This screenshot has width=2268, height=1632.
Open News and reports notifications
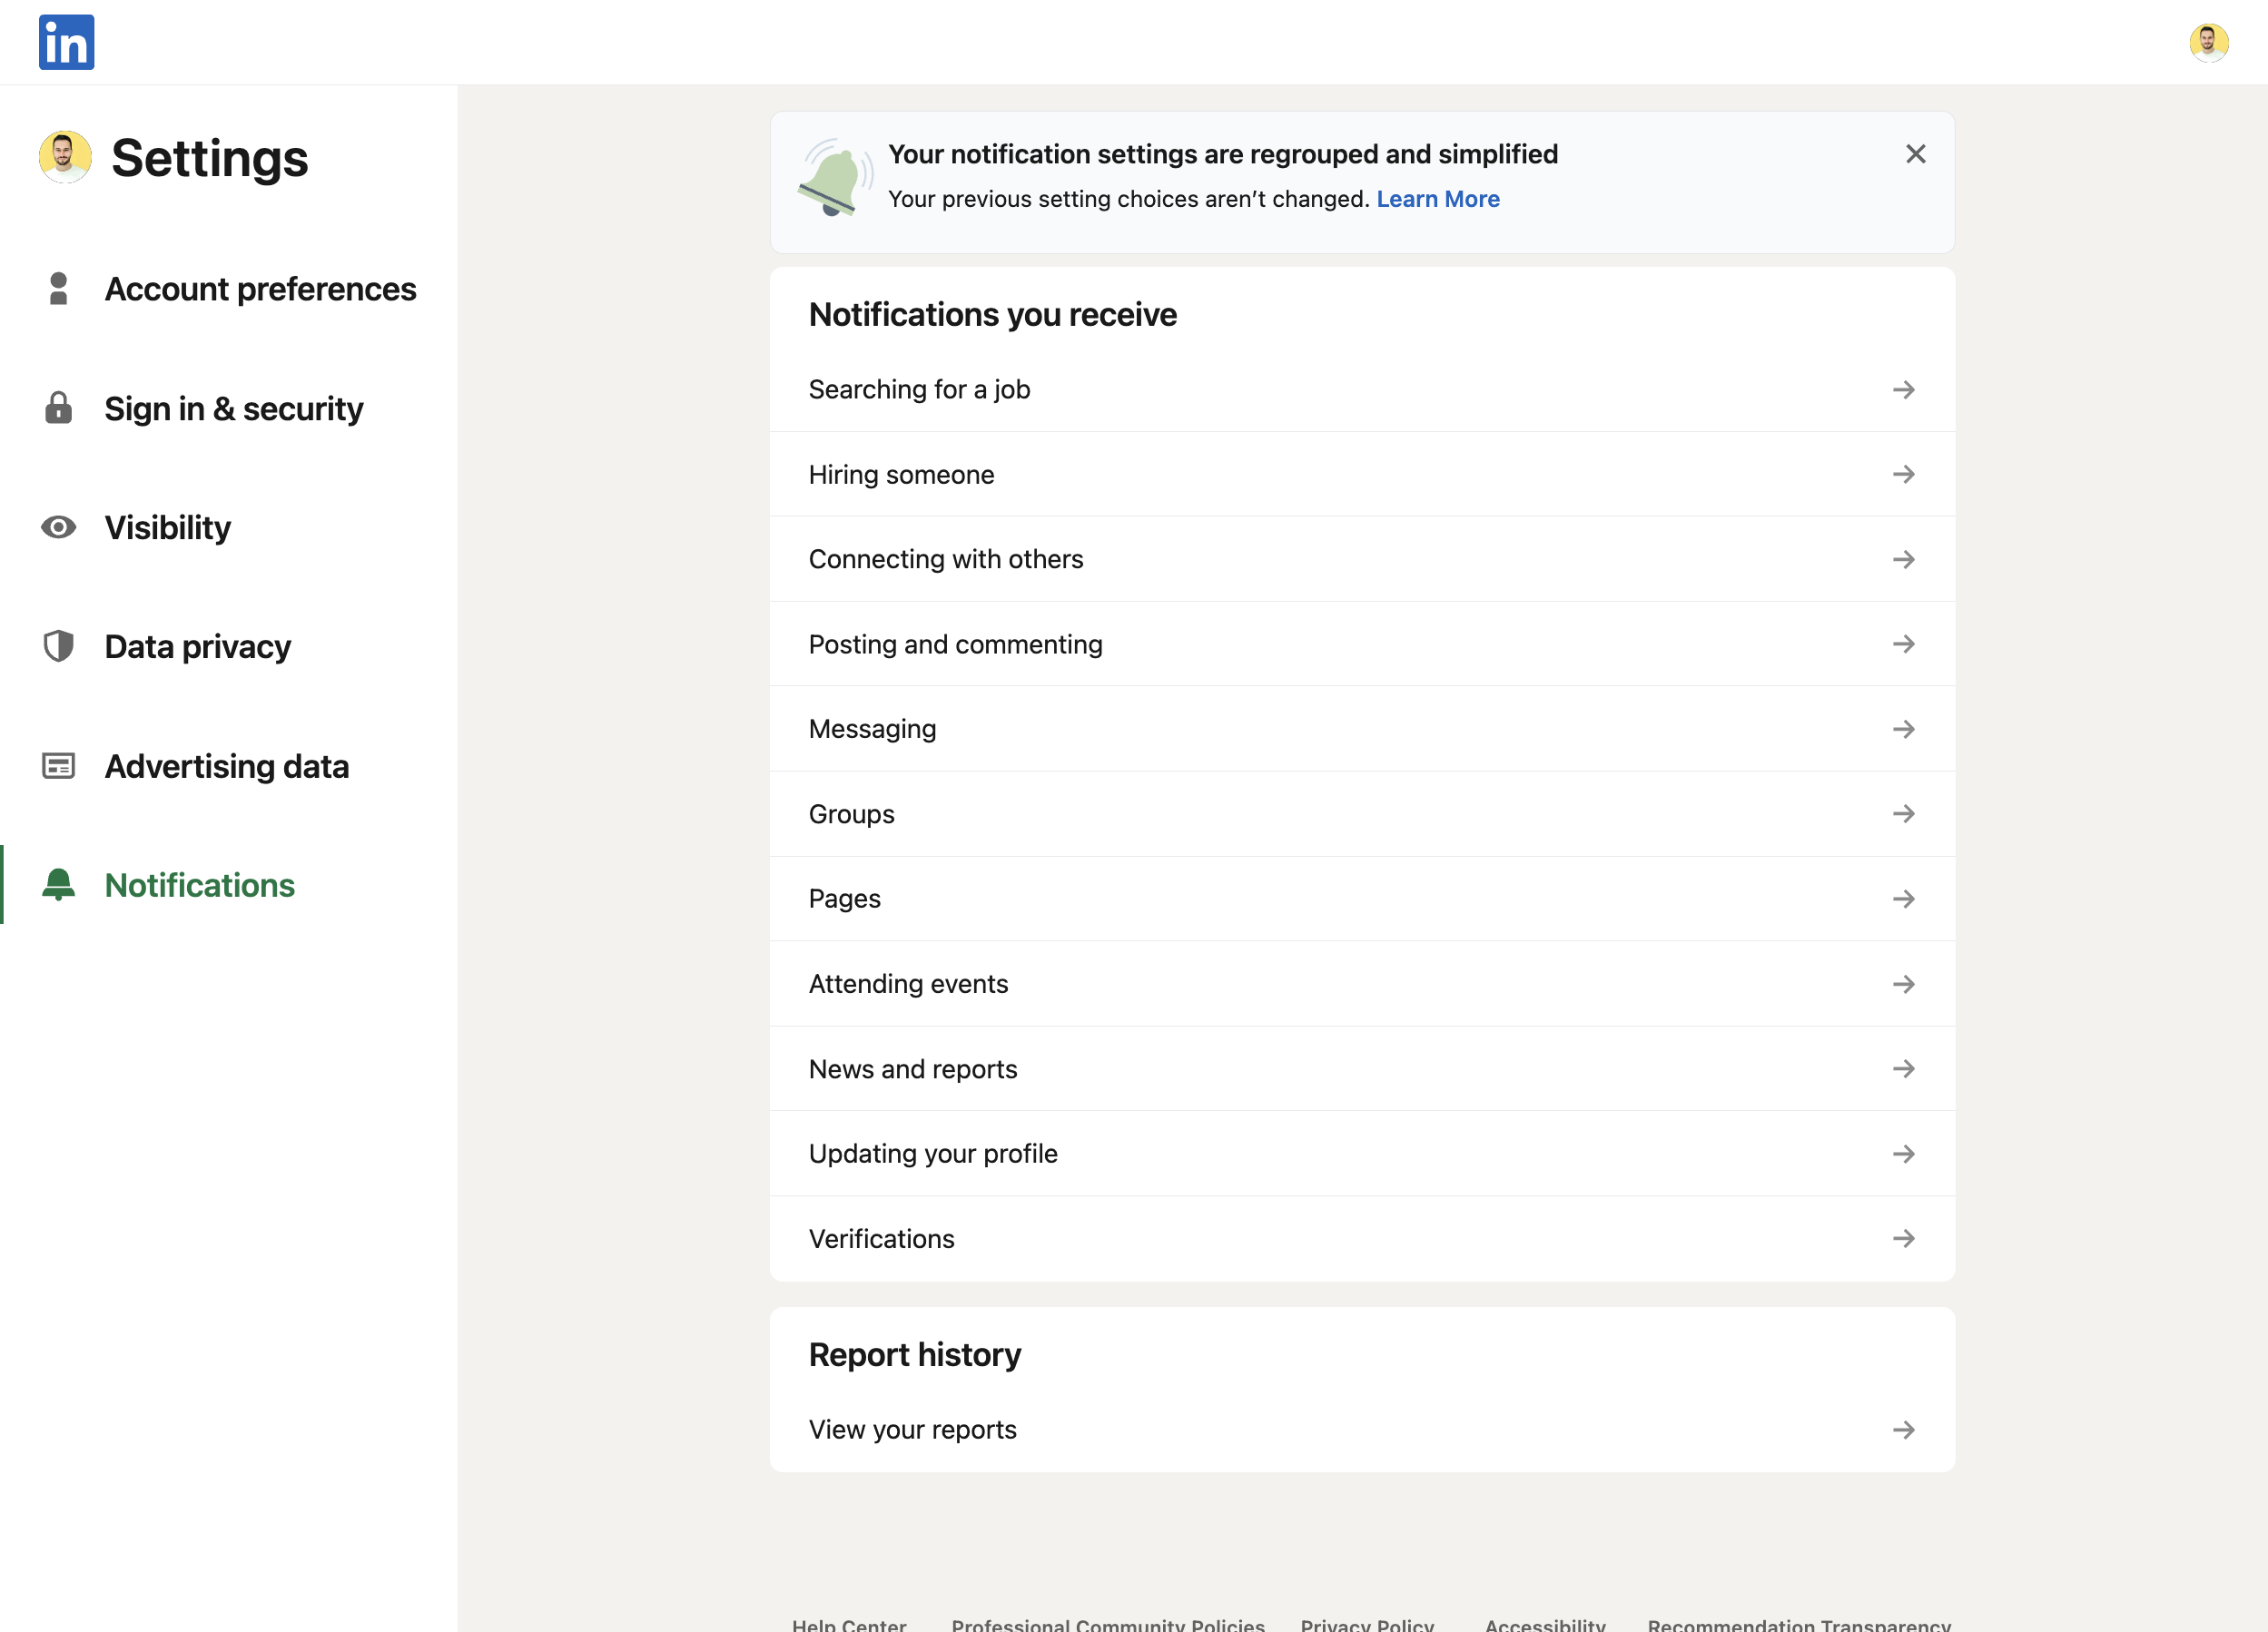pyautogui.click(x=1362, y=1069)
